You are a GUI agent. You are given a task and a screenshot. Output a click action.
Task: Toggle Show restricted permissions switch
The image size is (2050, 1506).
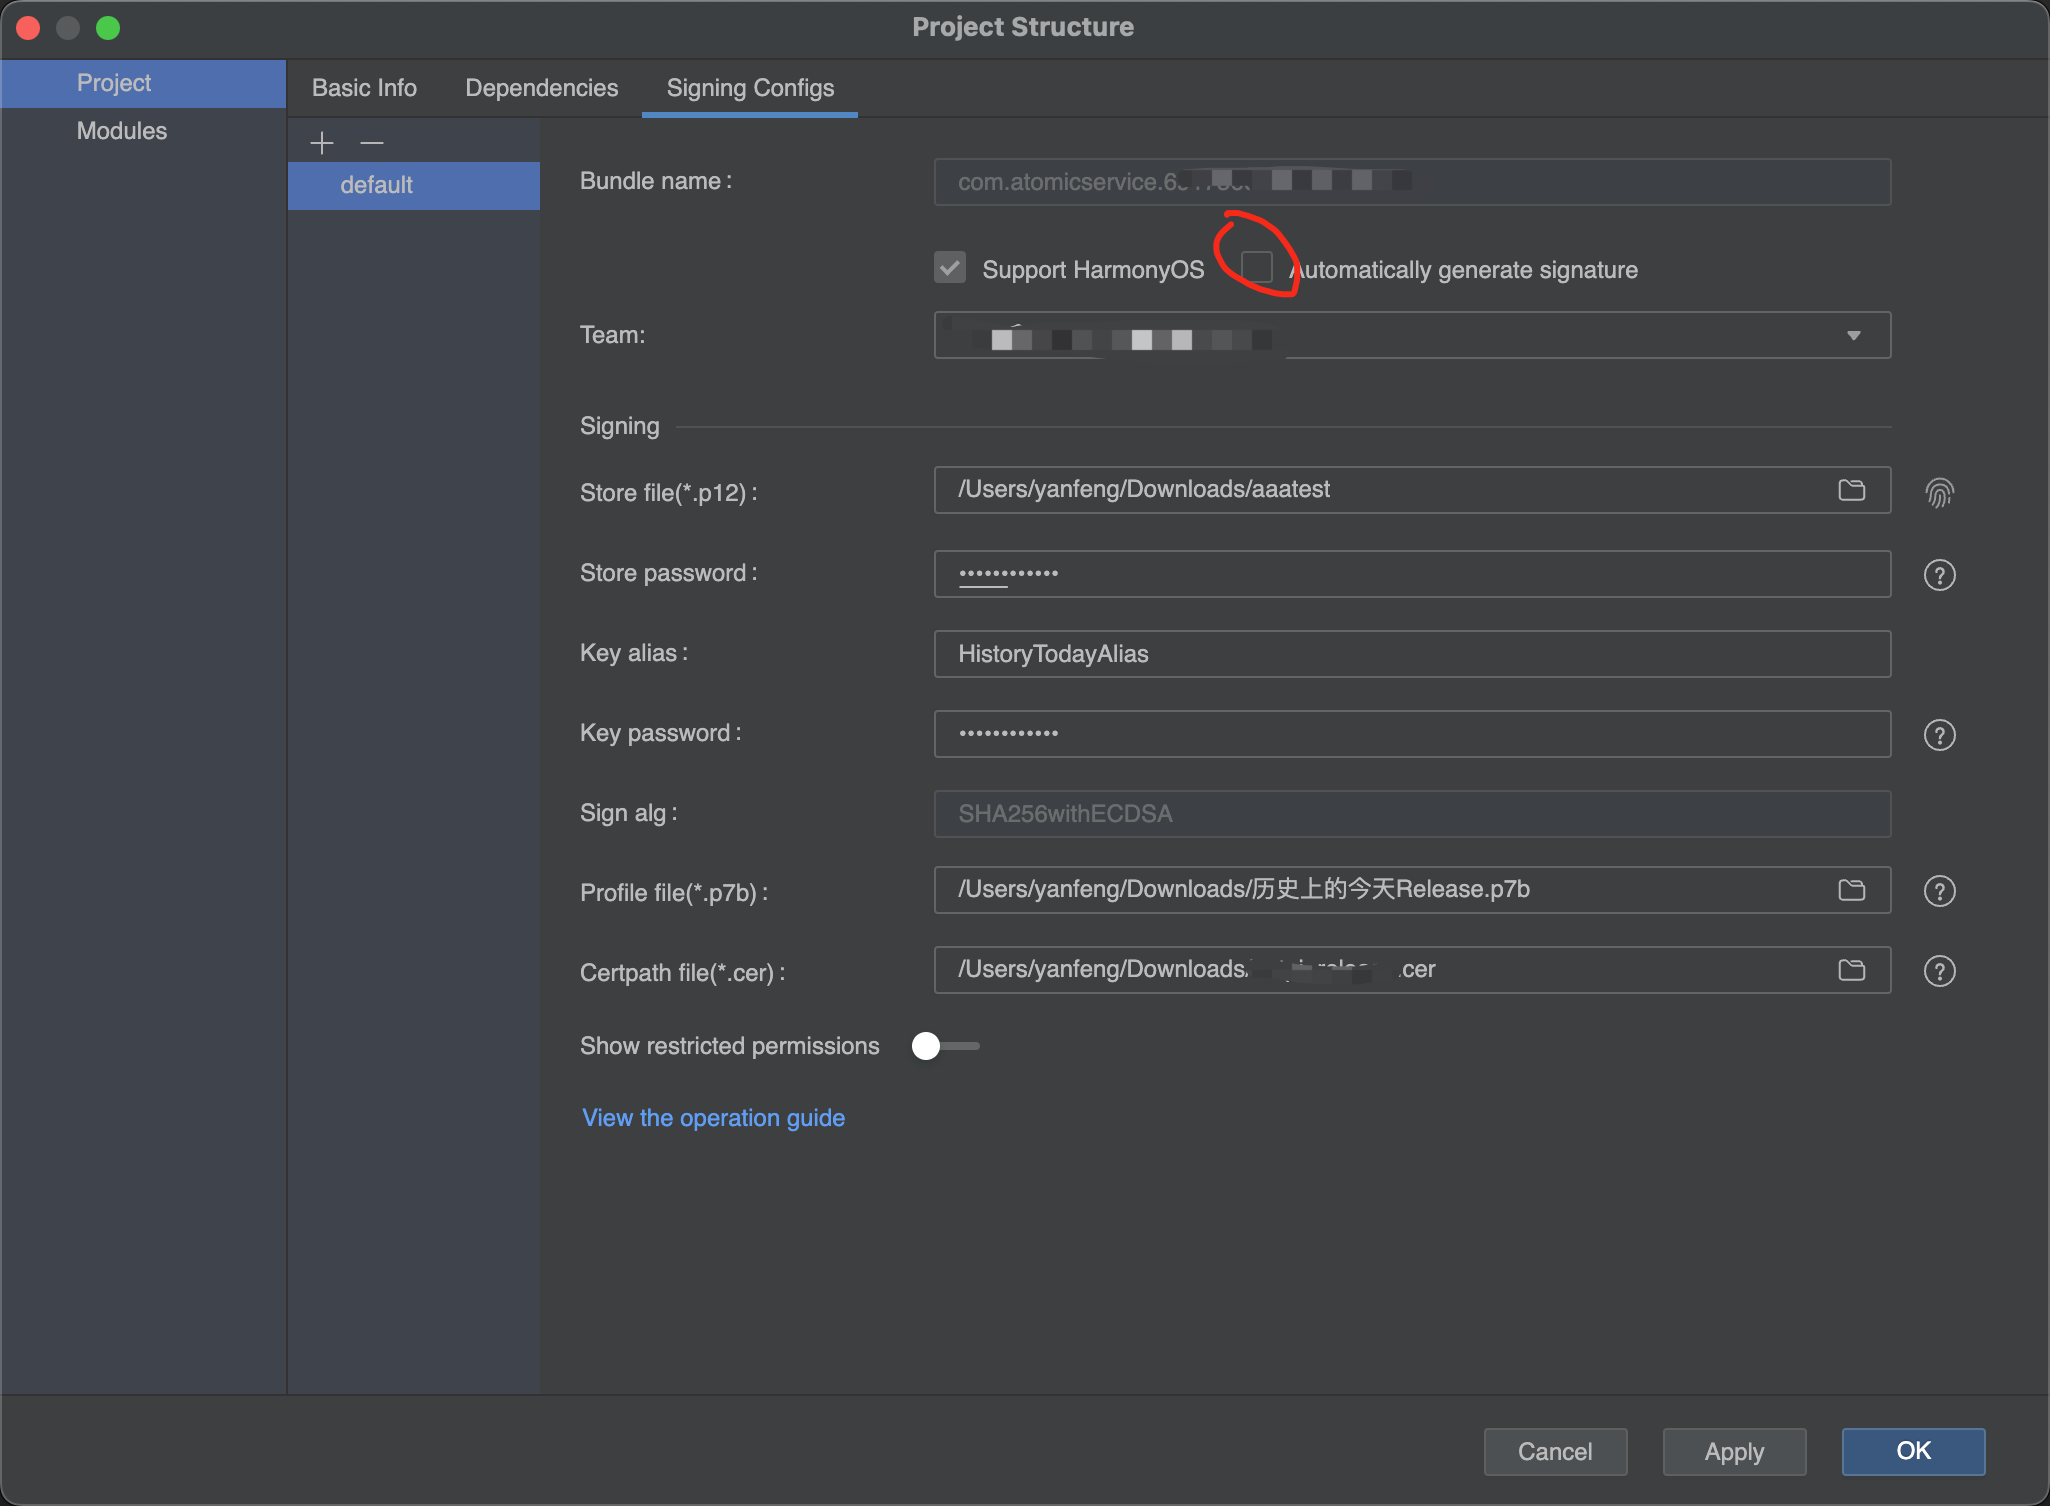(945, 1046)
